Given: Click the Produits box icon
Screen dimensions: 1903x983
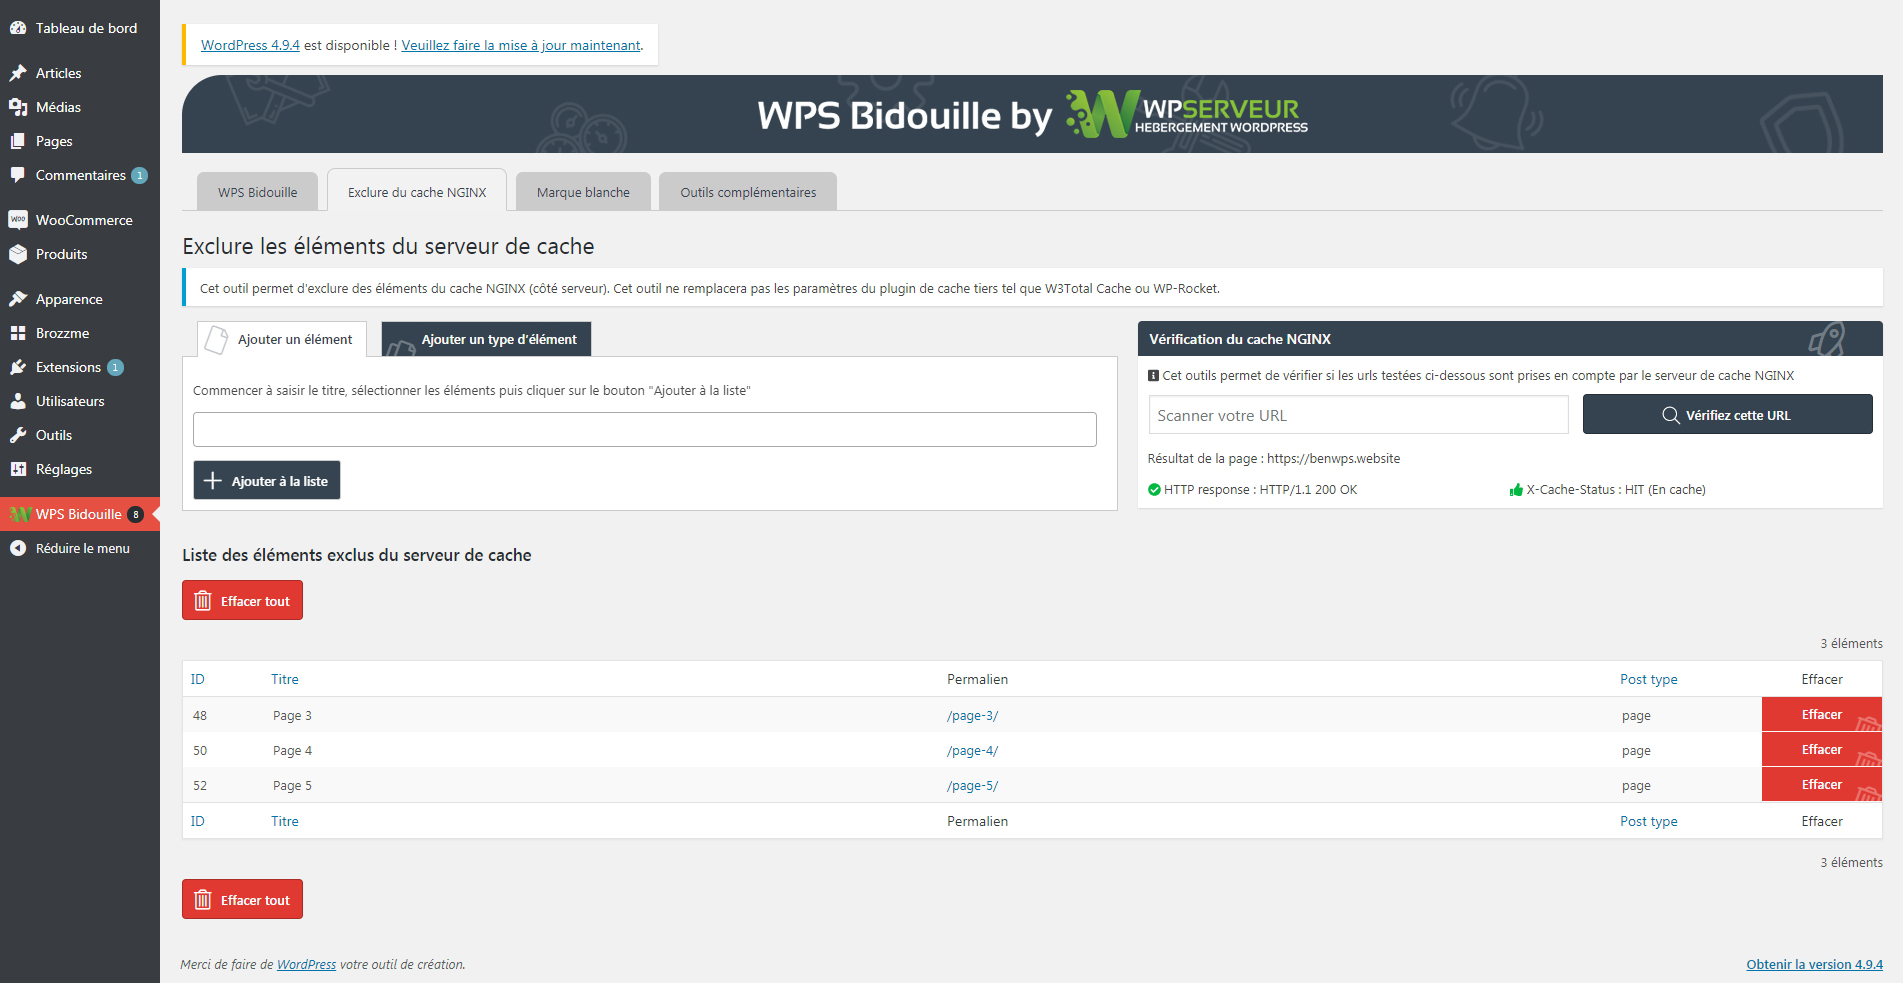Looking at the screenshot, I should click(x=18, y=254).
